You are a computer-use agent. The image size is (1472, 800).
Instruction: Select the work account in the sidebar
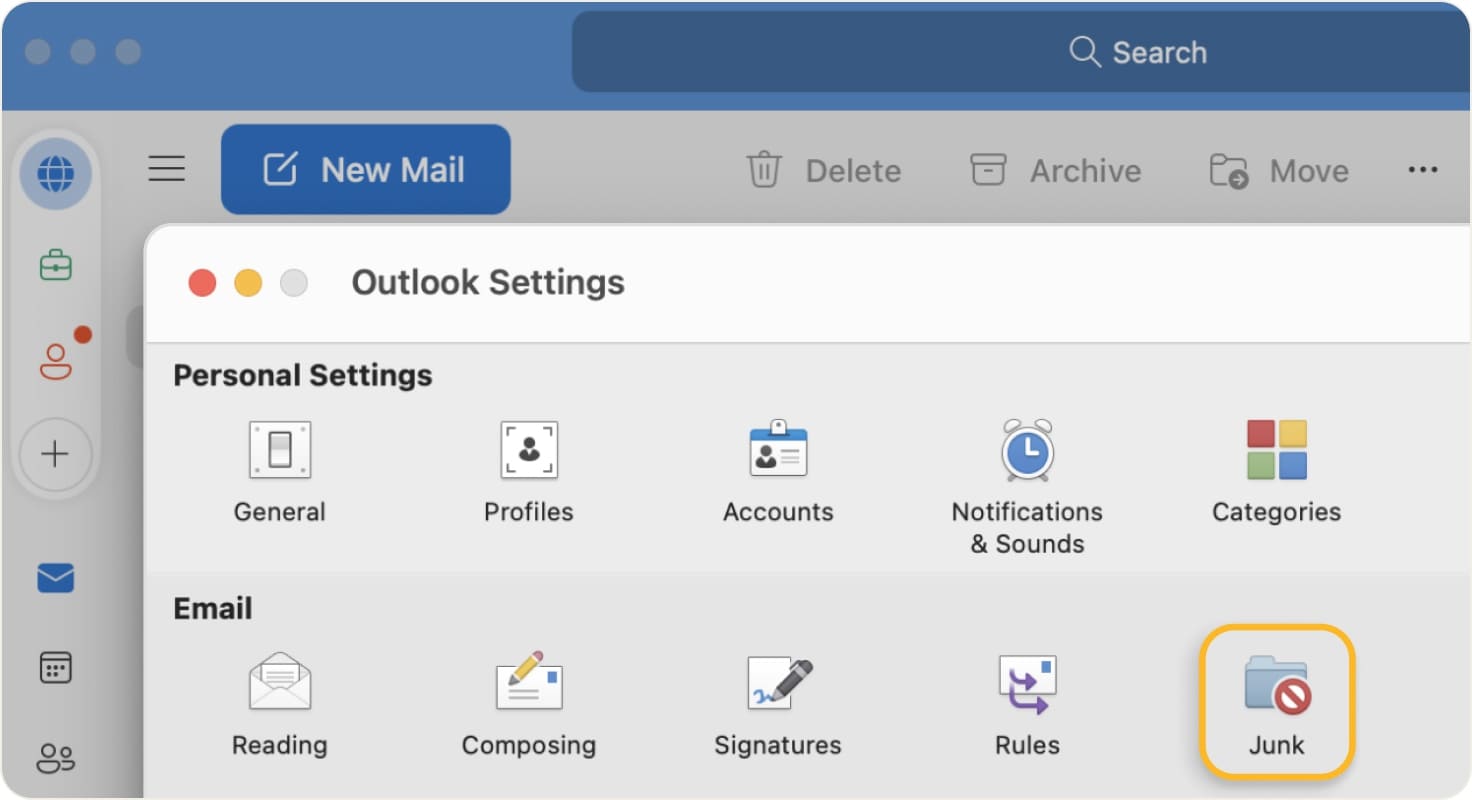tap(56, 265)
